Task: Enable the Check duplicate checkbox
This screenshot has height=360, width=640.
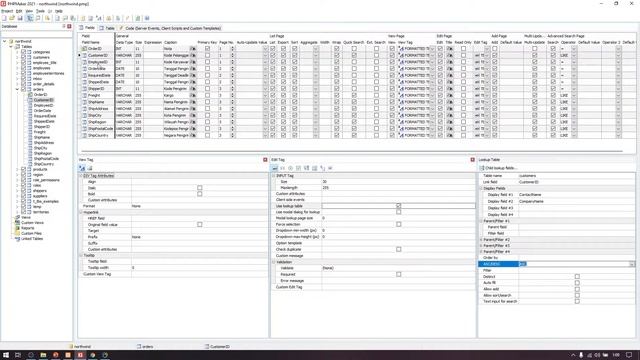Action: (398, 249)
